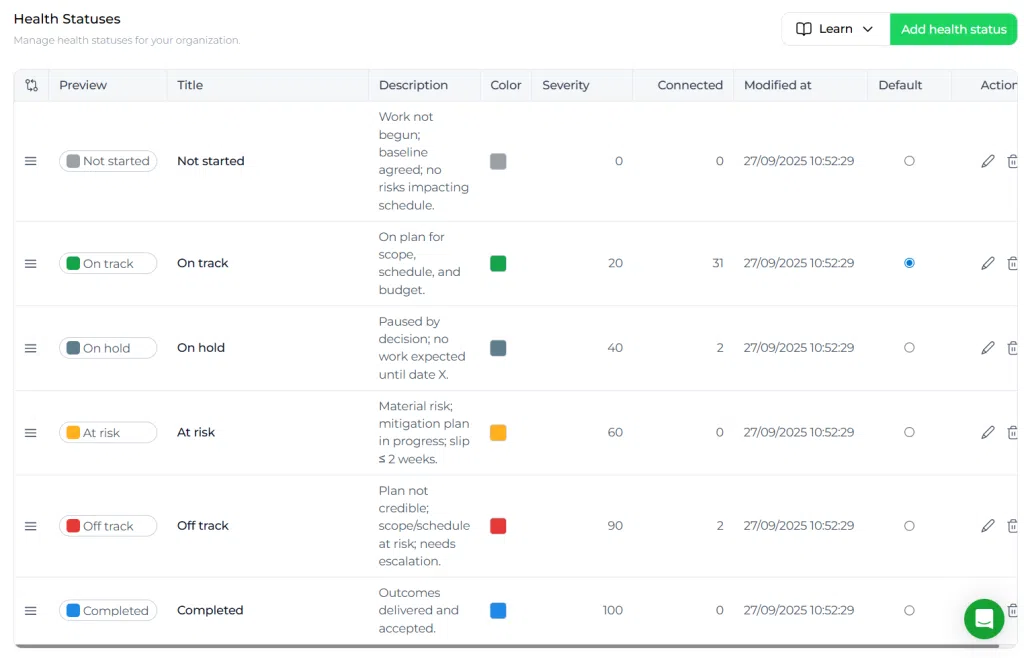Delete the Off track health status
Image resolution: width=1024 pixels, height=658 pixels.
(1012, 525)
